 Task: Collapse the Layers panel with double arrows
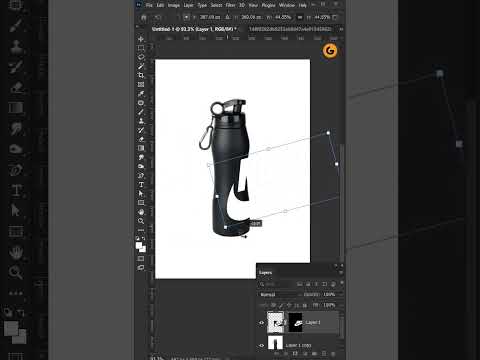tap(336, 266)
